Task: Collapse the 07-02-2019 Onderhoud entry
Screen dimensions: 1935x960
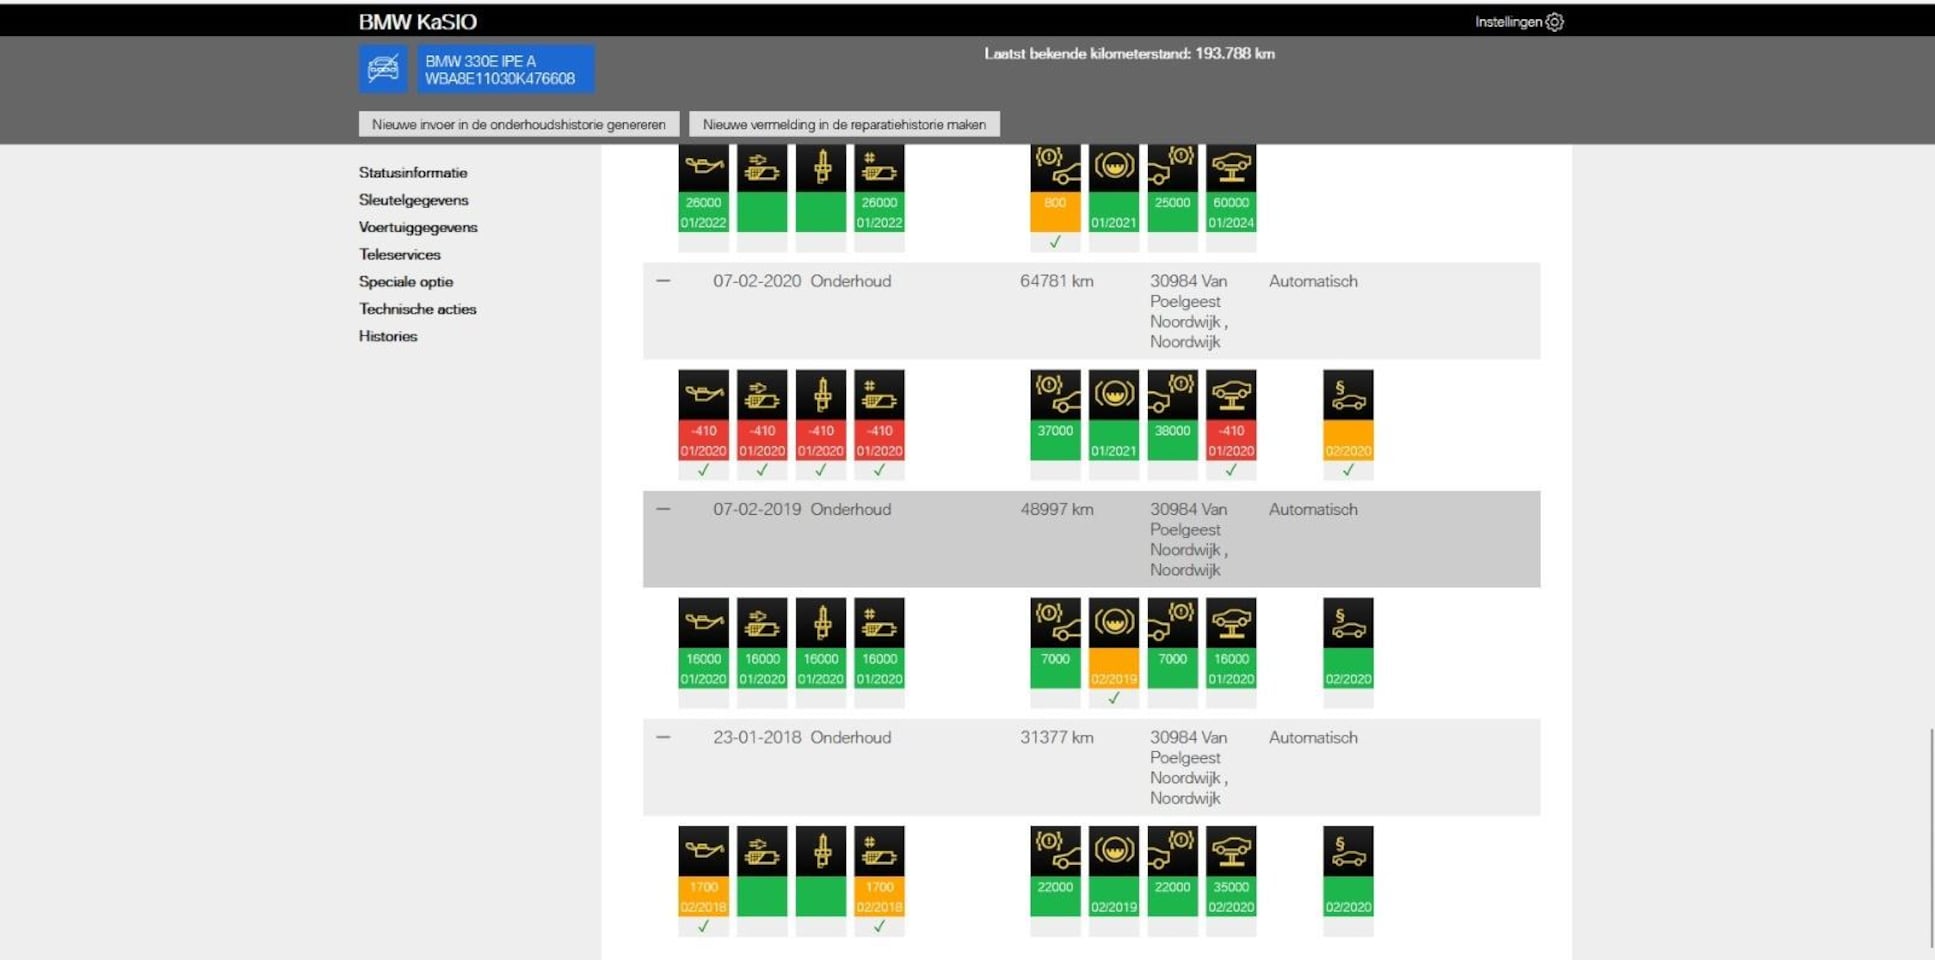Action: tap(663, 509)
